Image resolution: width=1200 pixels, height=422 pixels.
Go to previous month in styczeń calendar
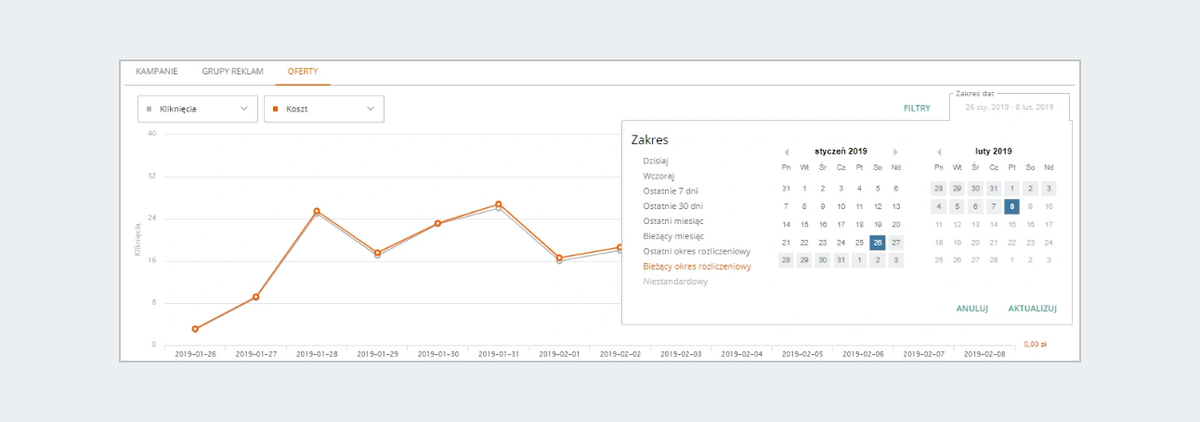[786, 151]
